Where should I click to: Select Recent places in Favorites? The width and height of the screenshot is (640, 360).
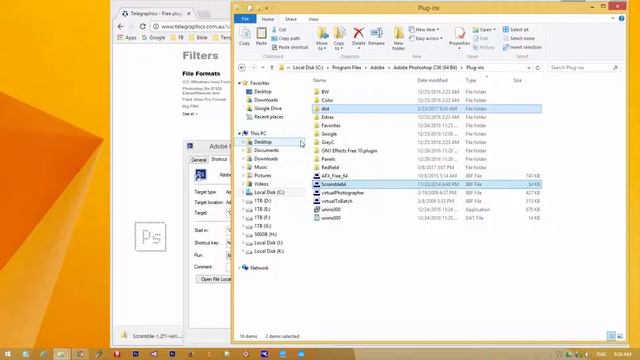(268, 117)
